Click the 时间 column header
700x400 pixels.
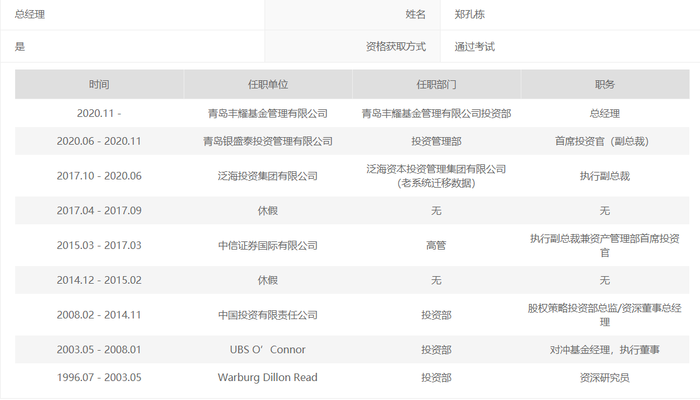(x=99, y=84)
